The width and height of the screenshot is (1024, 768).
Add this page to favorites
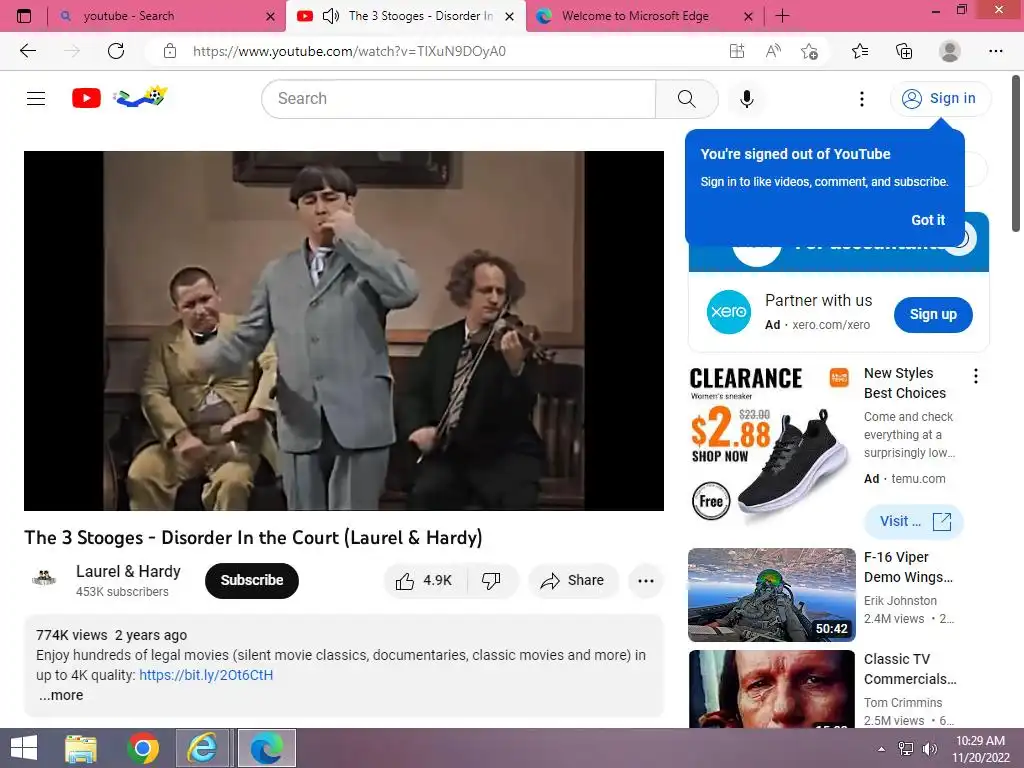809,51
